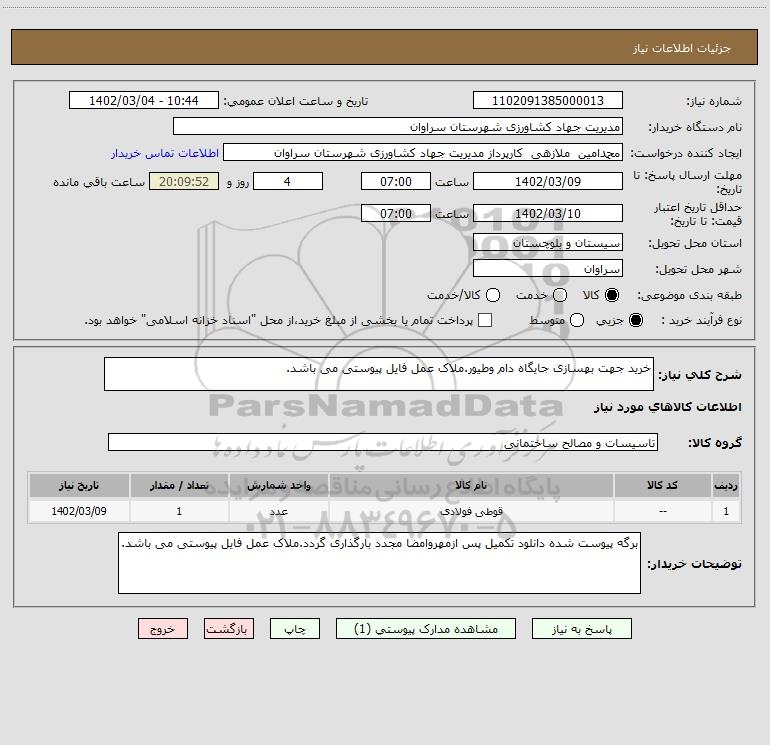The image size is (770, 745).
Task: Click the announcement date field 1402/03/04 - 10:44
Action: click(x=144, y=101)
